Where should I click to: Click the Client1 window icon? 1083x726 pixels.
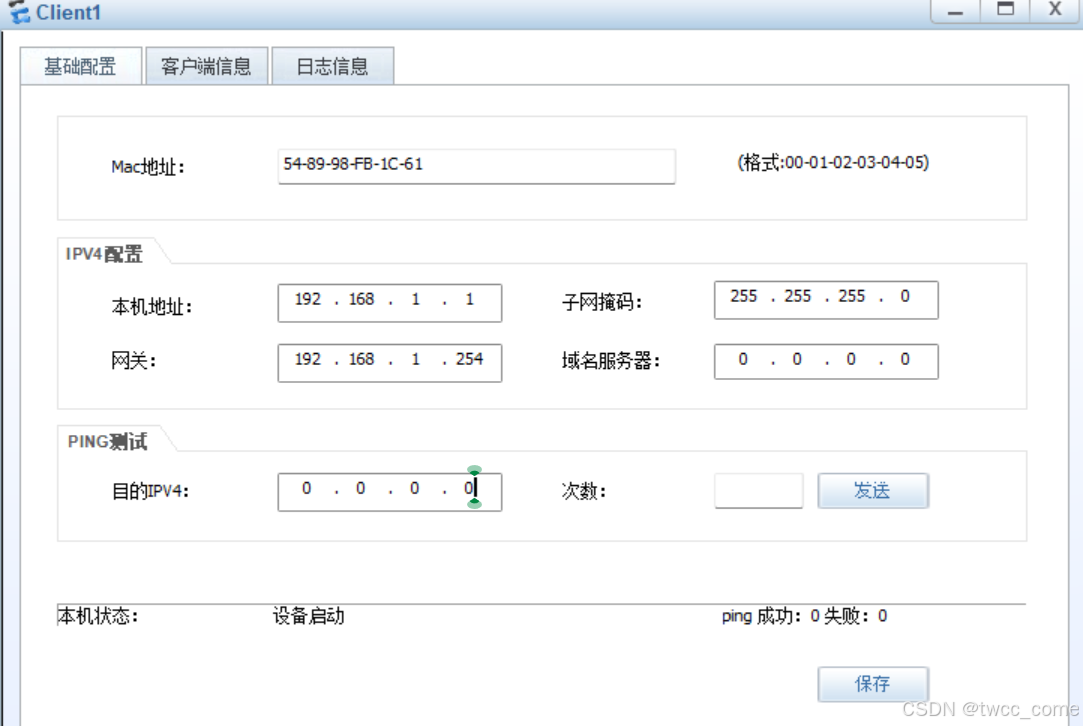(20, 12)
